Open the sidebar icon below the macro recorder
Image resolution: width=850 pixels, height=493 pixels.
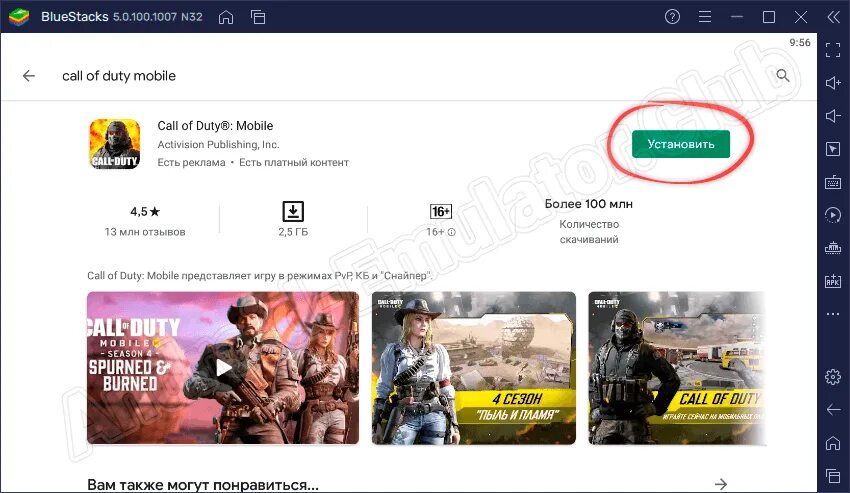pyautogui.click(x=833, y=248)
